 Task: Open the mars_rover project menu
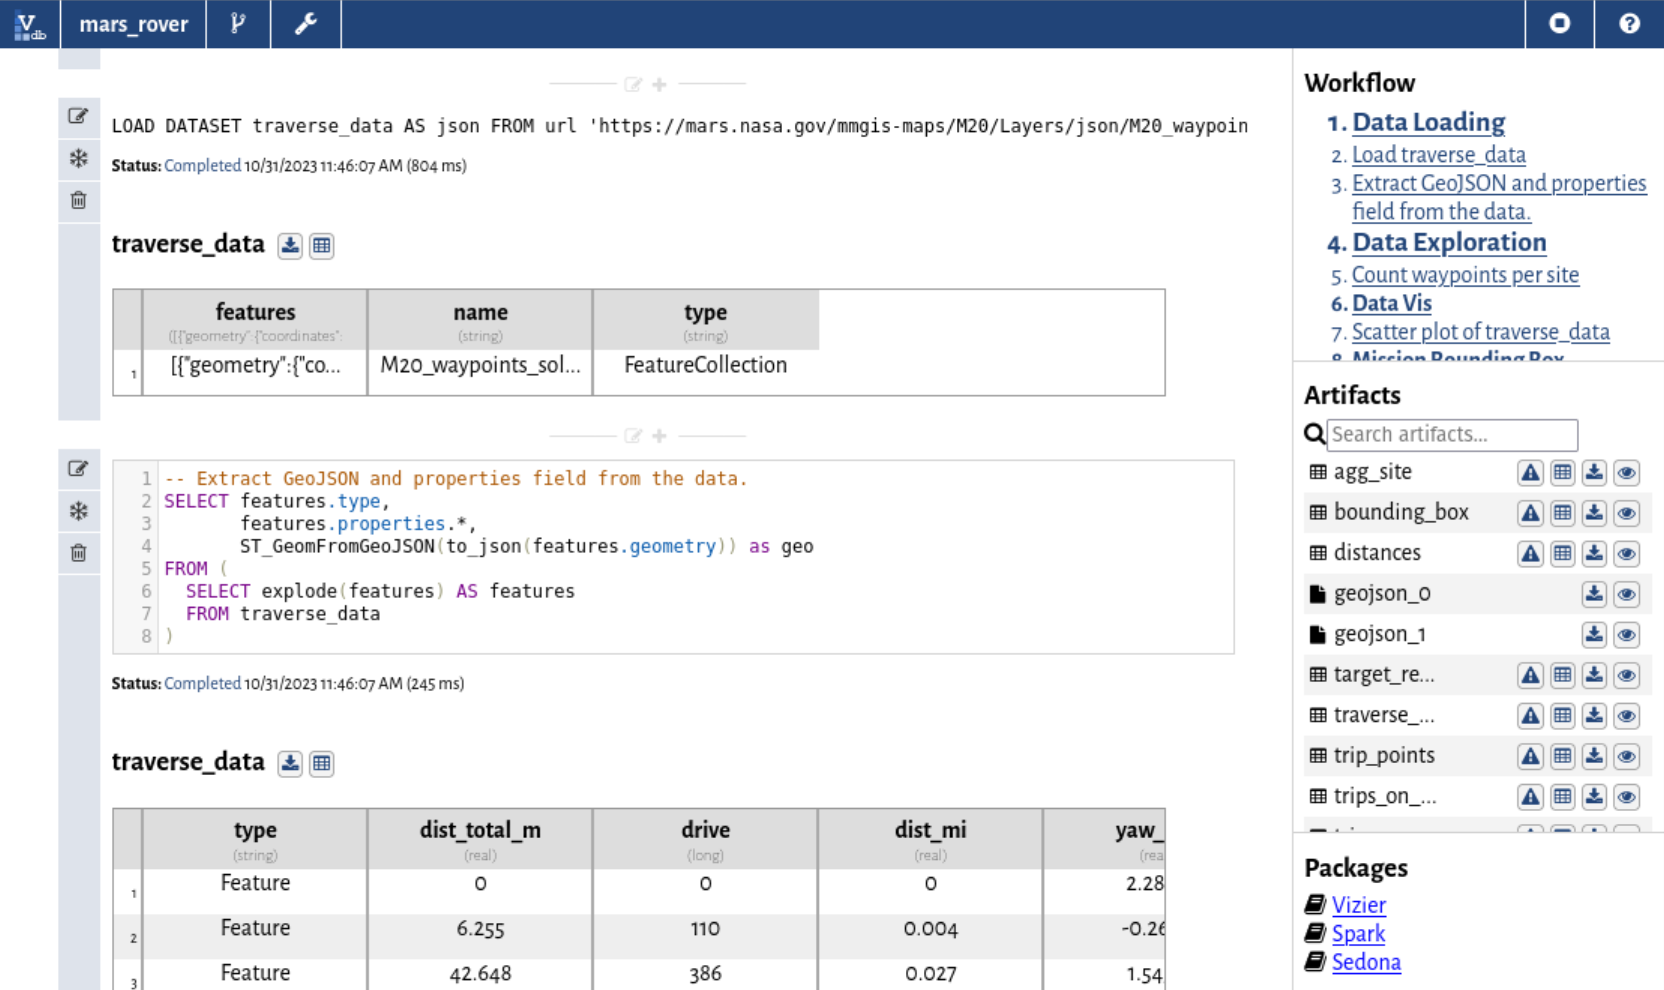point(134,23)
